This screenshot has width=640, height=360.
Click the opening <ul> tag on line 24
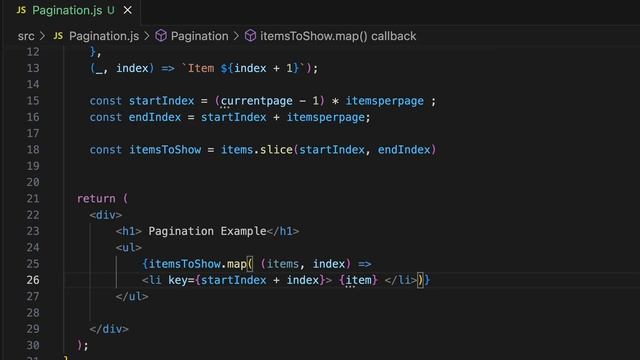pos(129,248)
